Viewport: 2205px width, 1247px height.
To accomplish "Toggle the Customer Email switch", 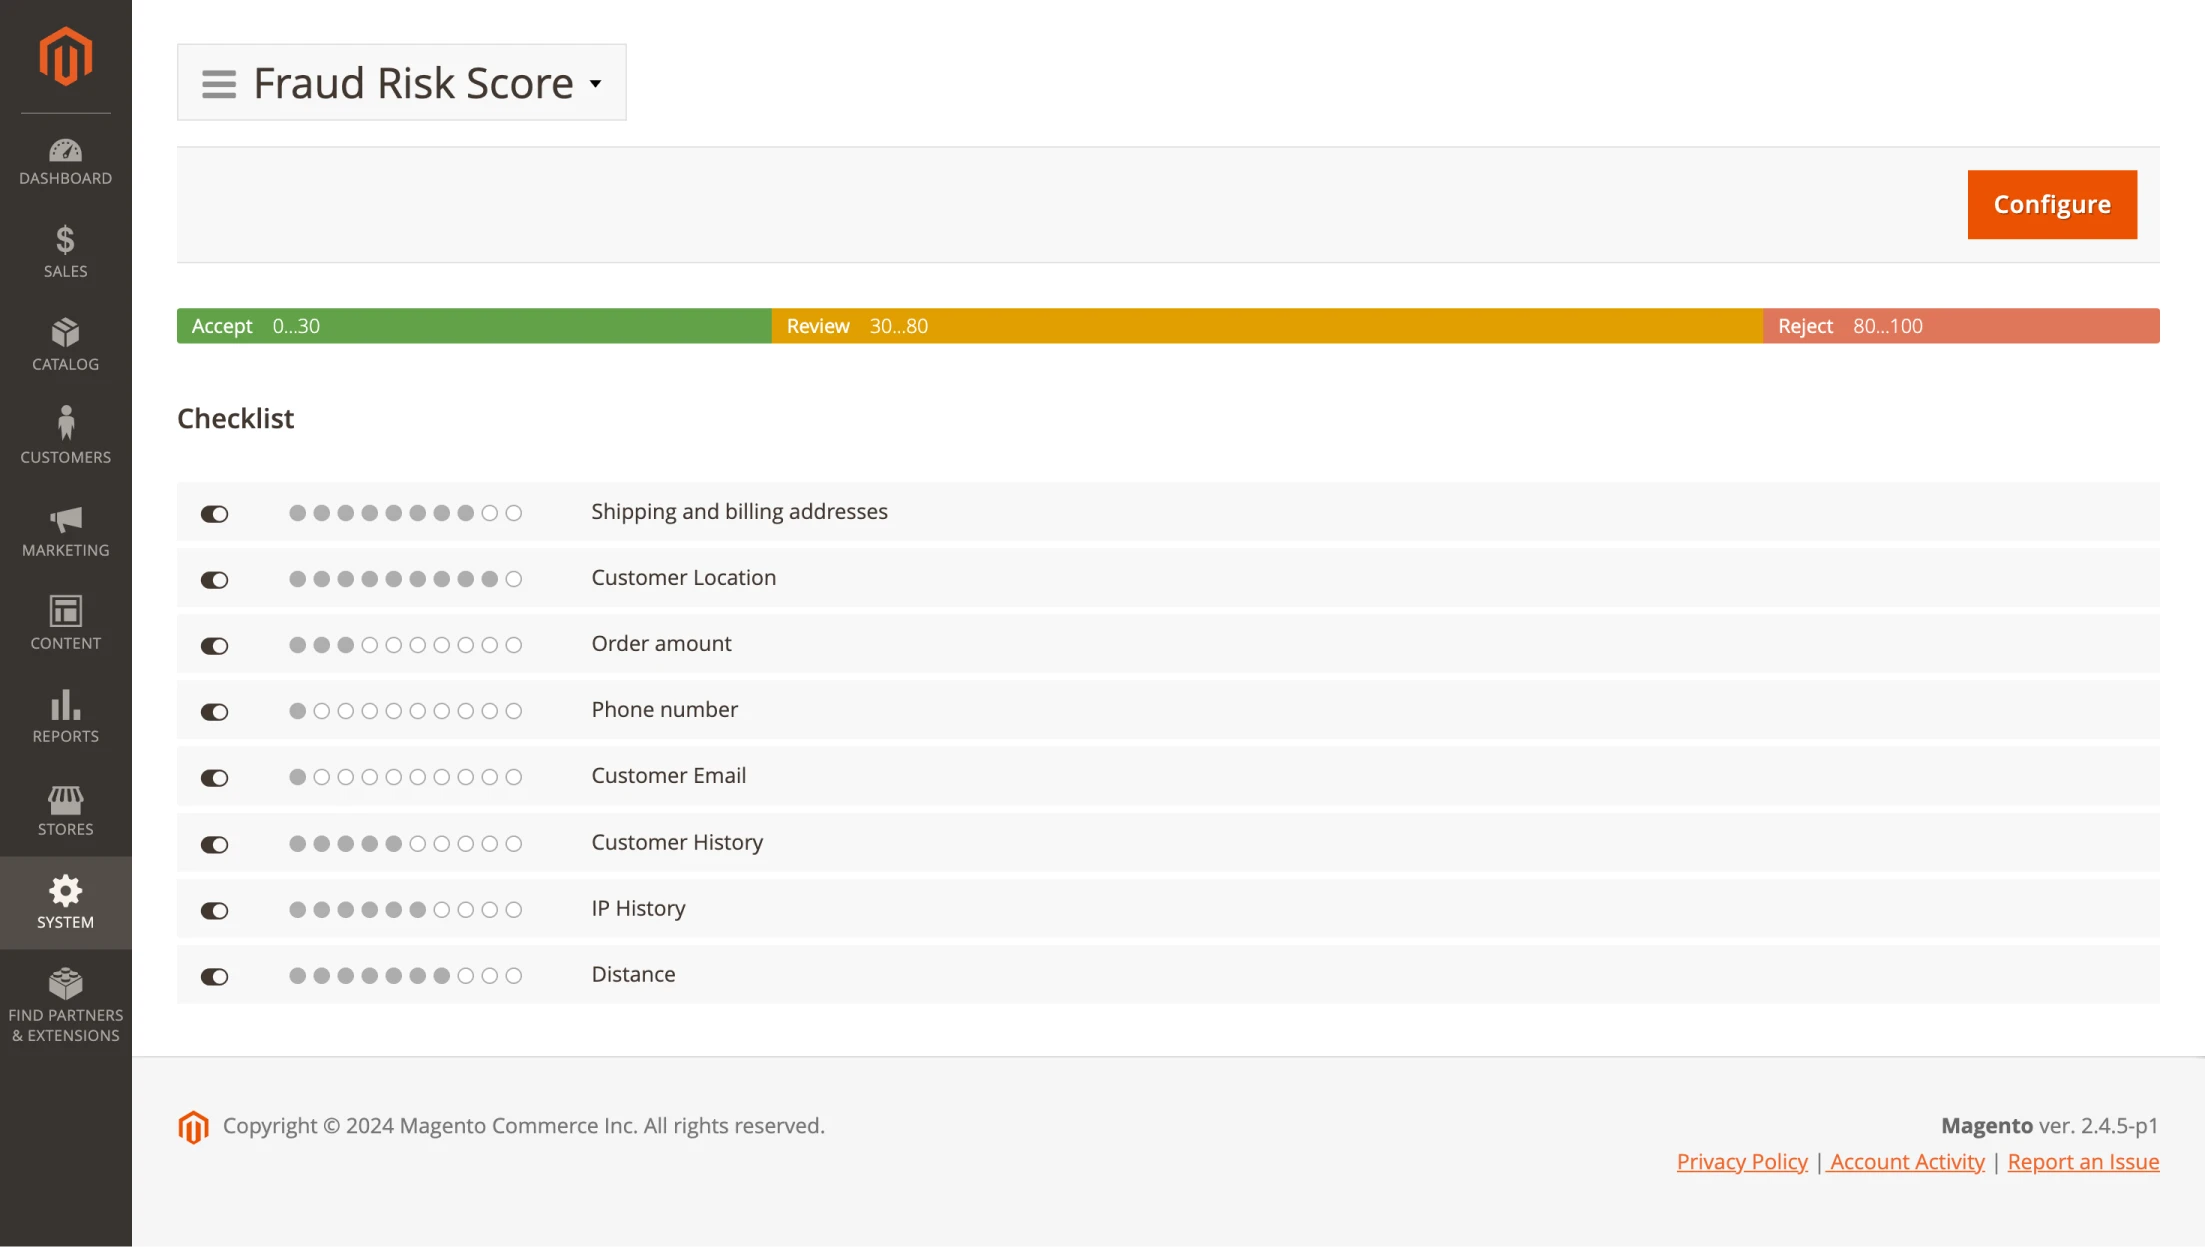I will (x=214, y=776).
